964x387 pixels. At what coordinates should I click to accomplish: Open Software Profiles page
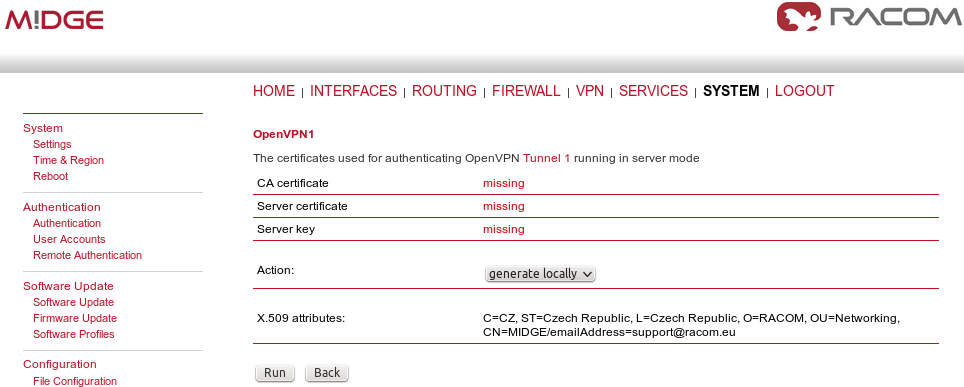[74, 334]
